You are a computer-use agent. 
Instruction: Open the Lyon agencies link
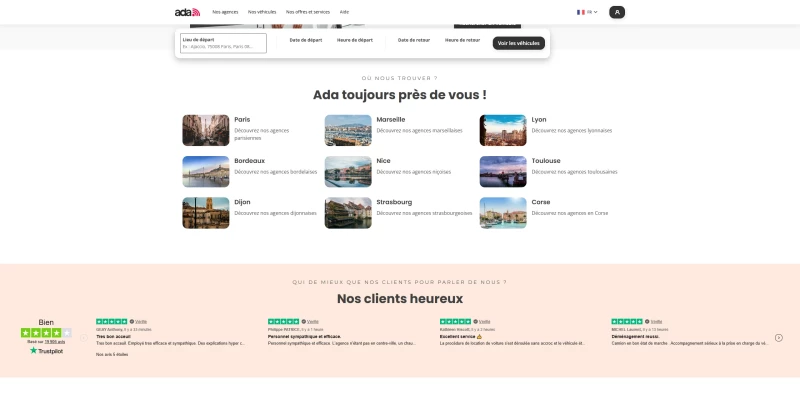point(539,119)
